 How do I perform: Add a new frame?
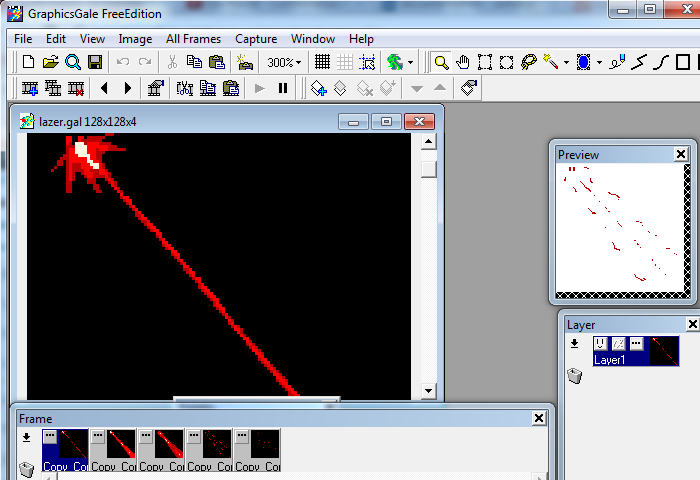30,88
